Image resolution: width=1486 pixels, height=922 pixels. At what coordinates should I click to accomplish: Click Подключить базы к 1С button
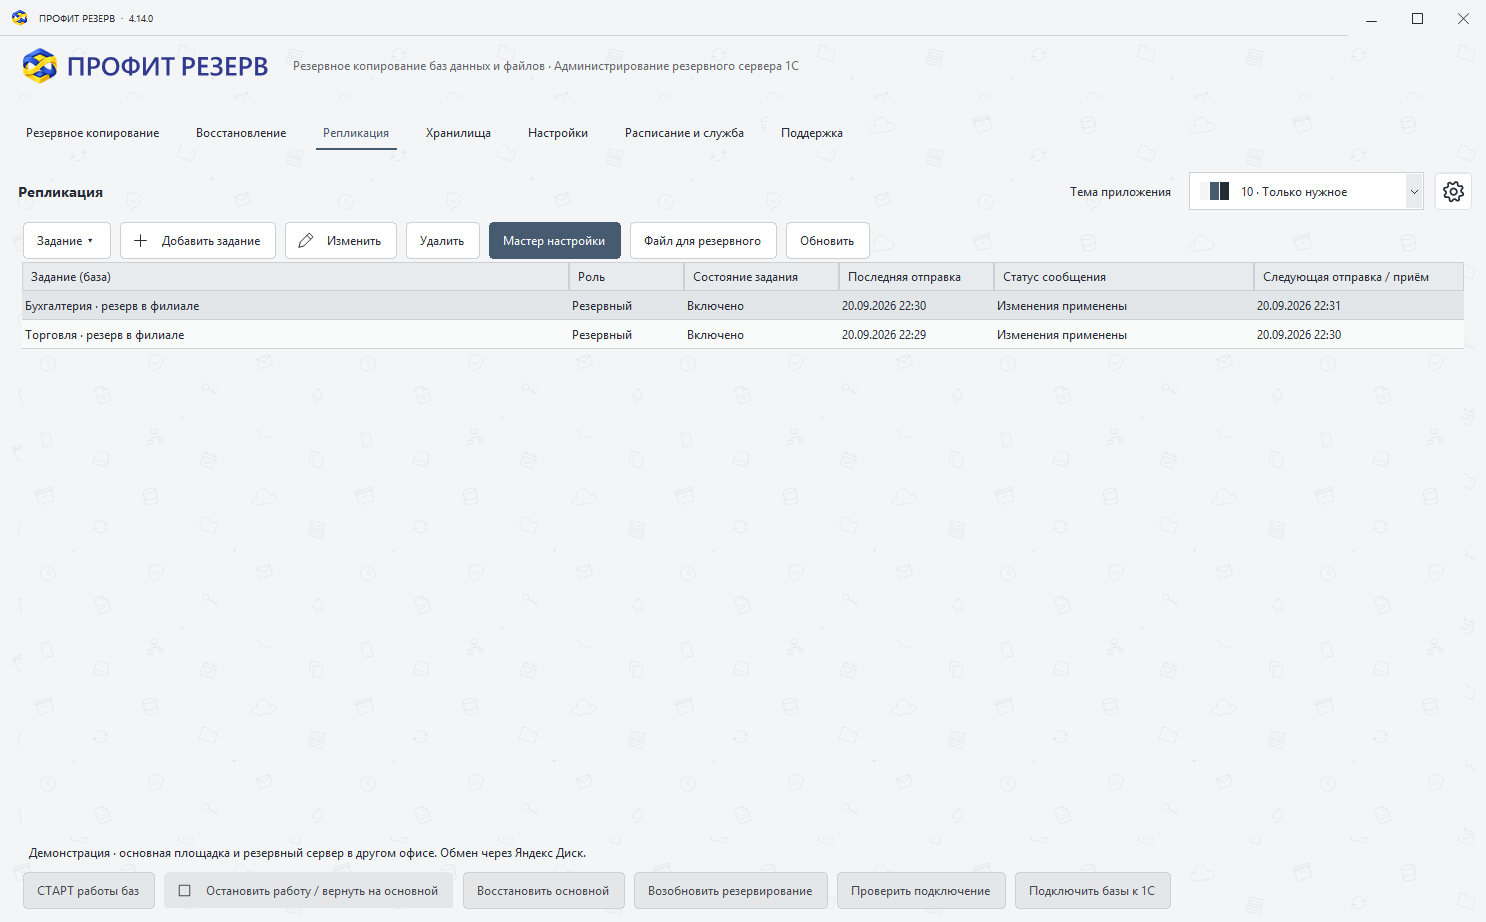(1092, 891)
